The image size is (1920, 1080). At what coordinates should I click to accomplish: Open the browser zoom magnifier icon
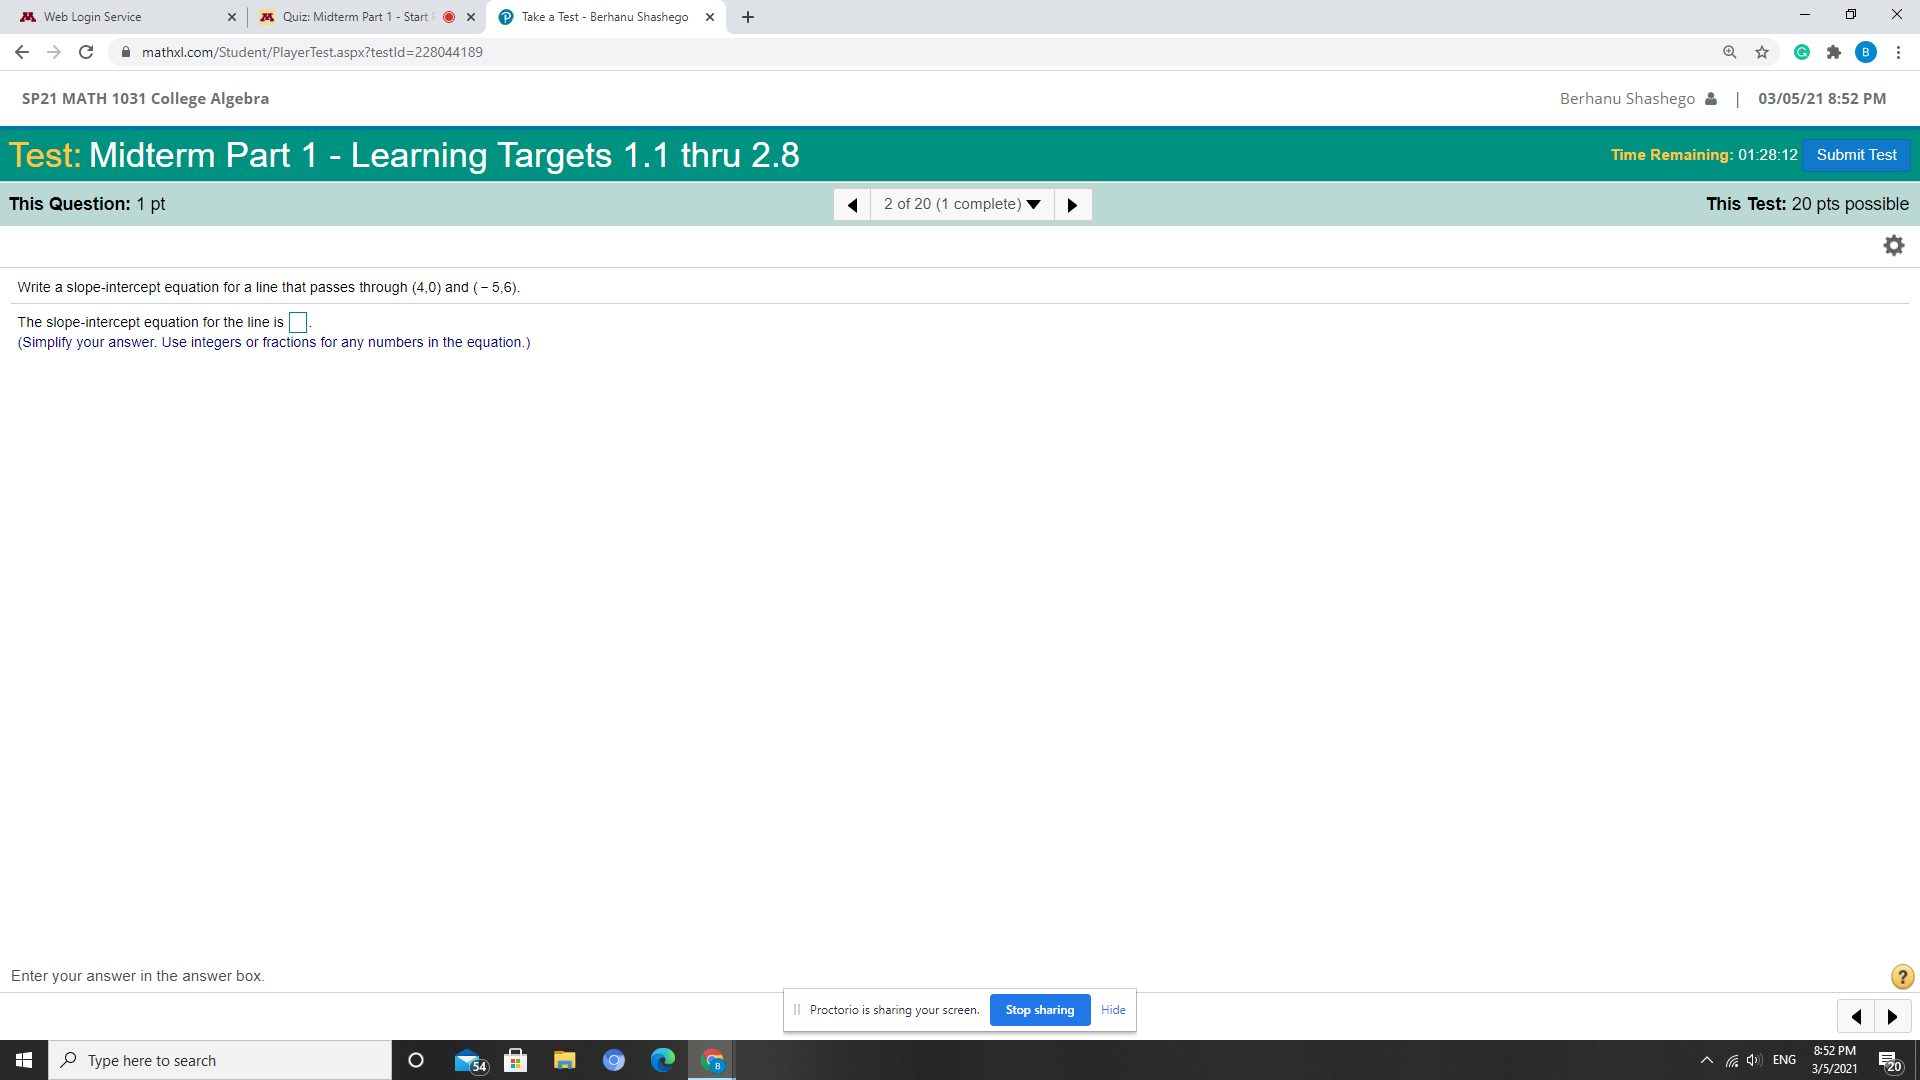click(1729, 52)
